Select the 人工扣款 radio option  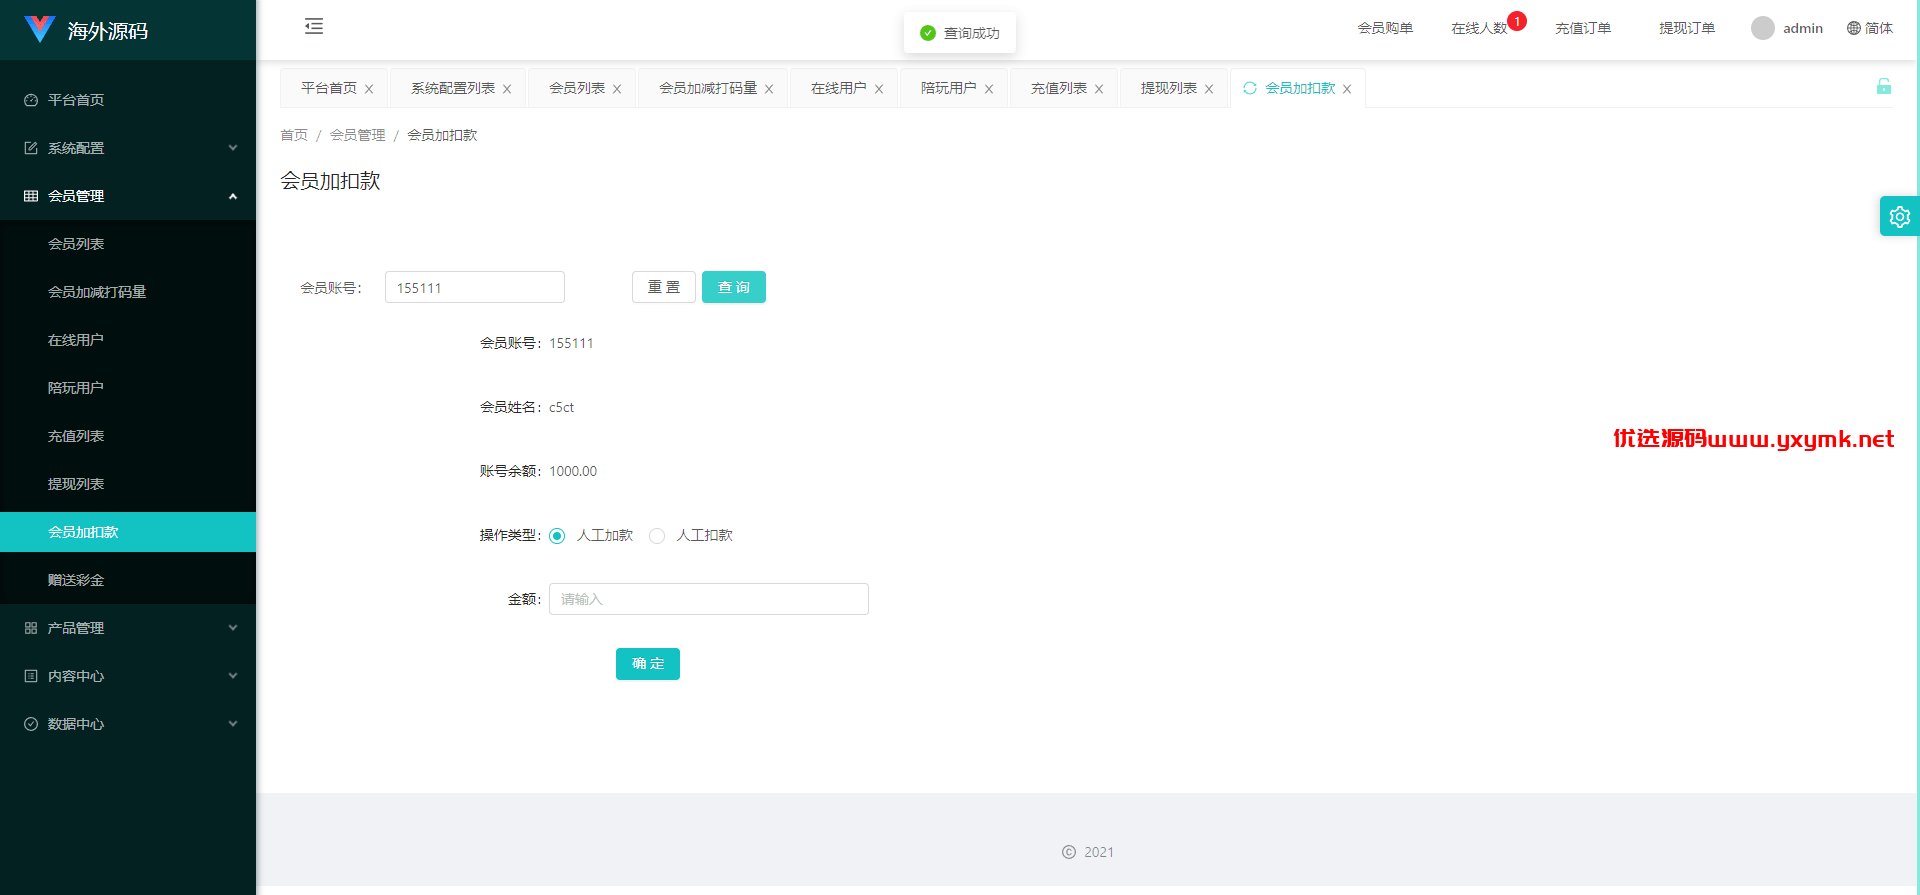657,536
